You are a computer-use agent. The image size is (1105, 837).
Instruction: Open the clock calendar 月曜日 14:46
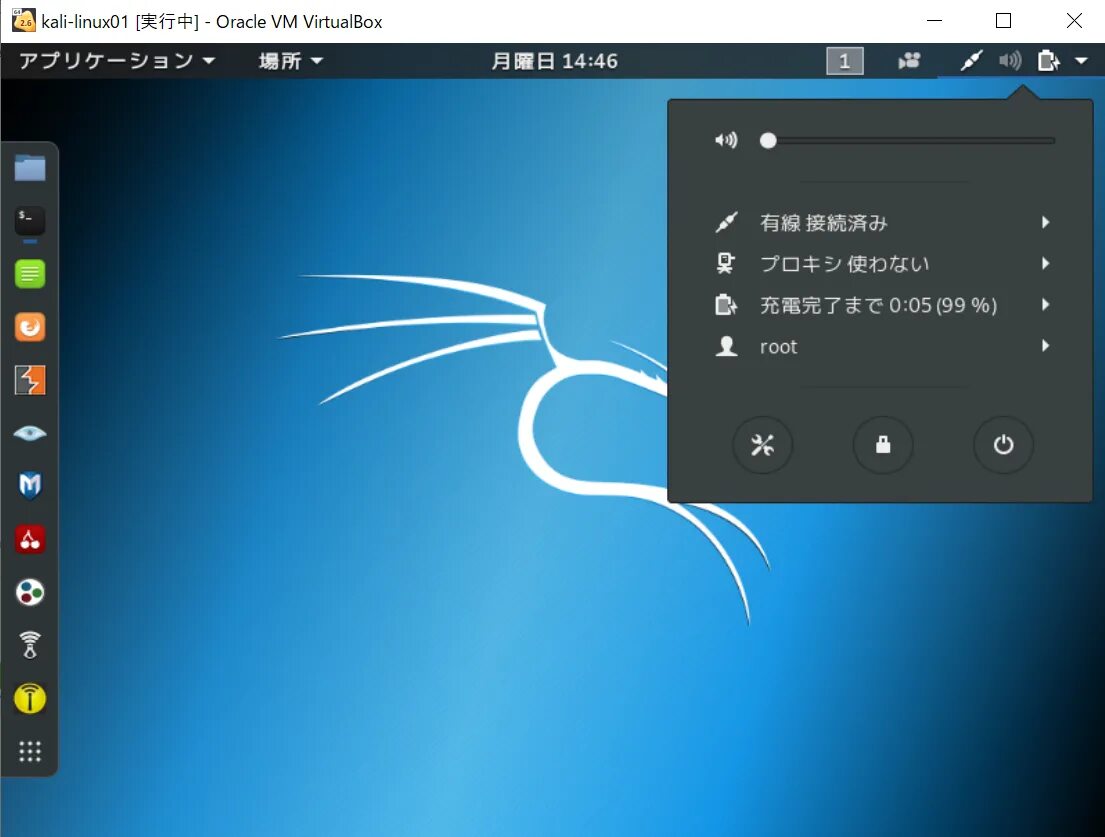click(554, 61)
